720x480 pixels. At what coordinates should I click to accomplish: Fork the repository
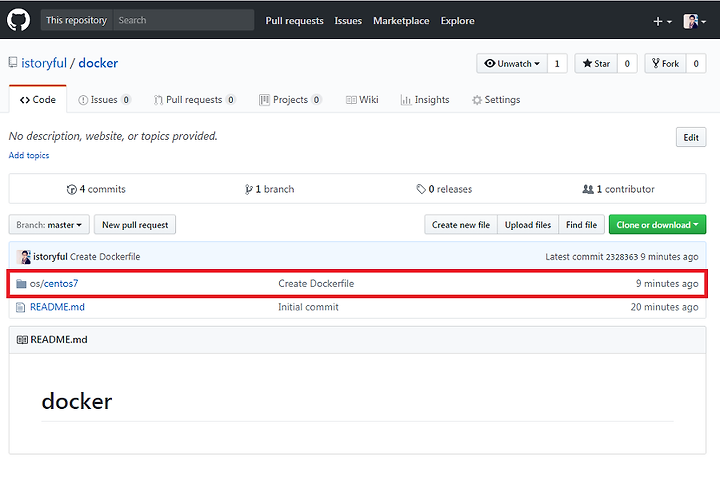pyautogui.click(x=665, y=63)
